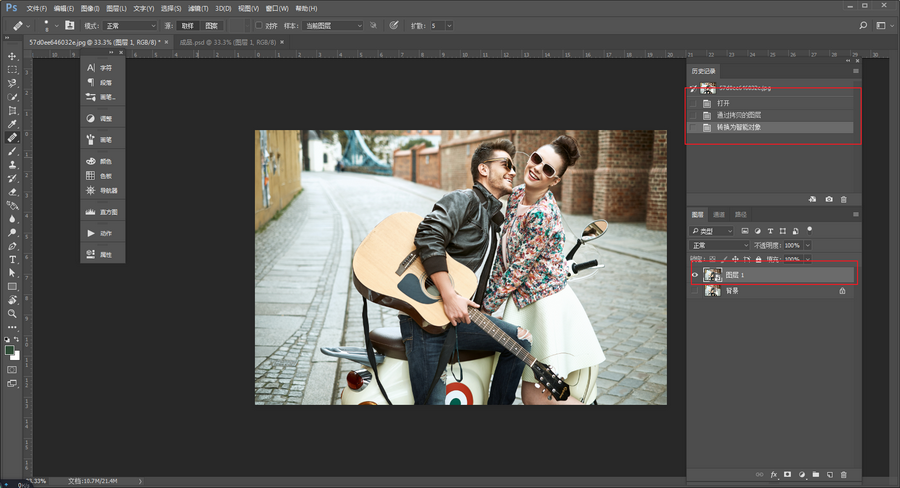This screenshot has height=488, width=900.
Task: Select the Rectangular Marquee tool
Action: (x=12, y=70)
